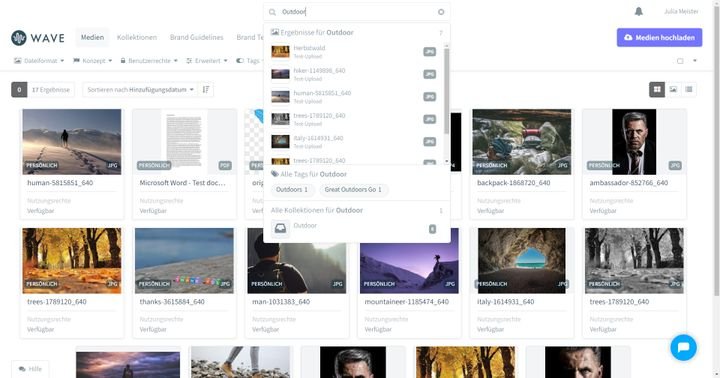Select the Great Outdoors Go tag chip
Screen dimensions: 720x378
point(353,189)
